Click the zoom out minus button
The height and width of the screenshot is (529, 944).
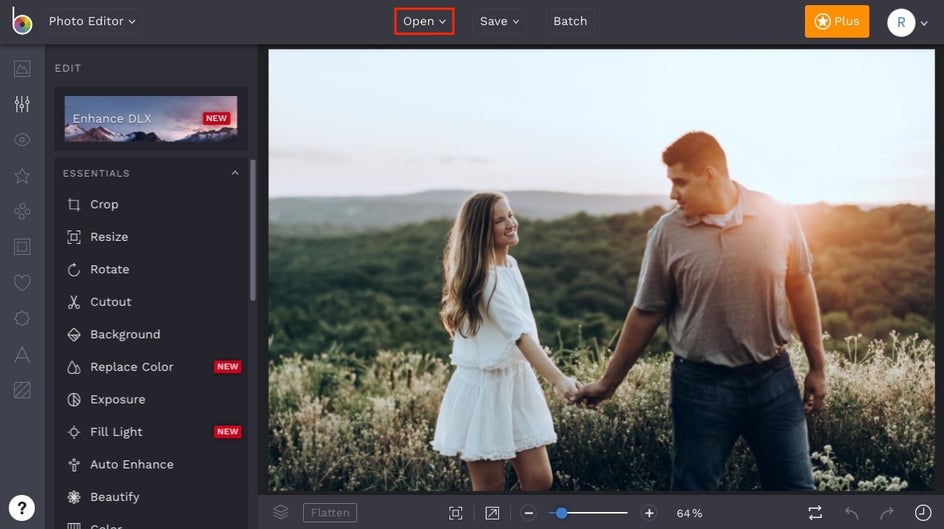[x=529, y=513]
